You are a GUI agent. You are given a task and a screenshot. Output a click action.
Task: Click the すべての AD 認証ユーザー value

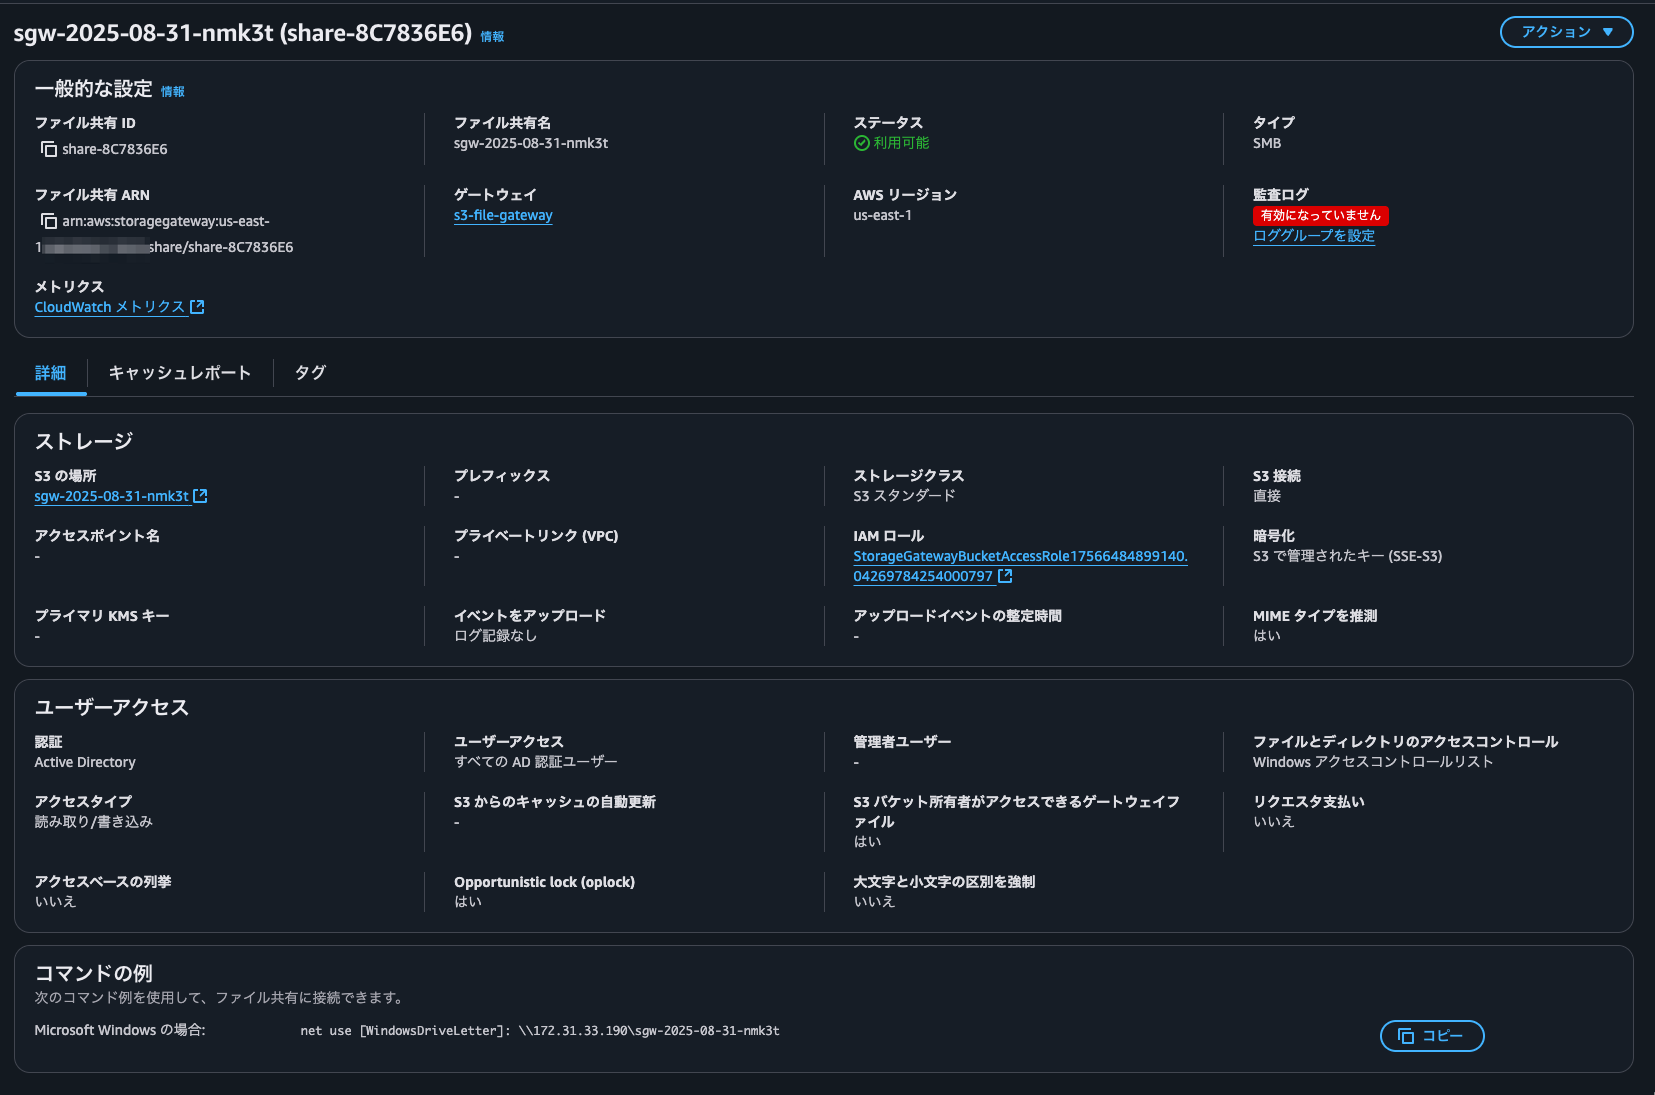click(x=536, y=762)
